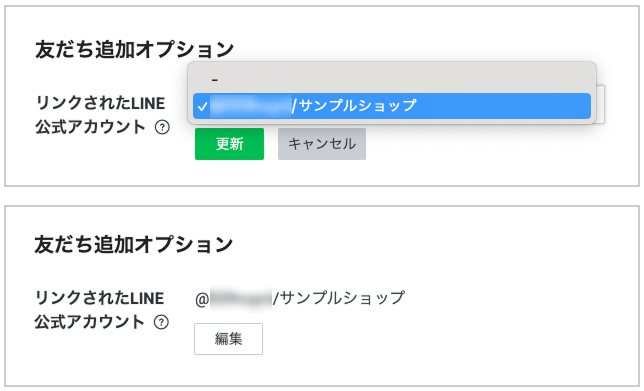
Task: Click the blurred account ID in the highlighted option
Action: pyautogui.click(x=251, y=106)
